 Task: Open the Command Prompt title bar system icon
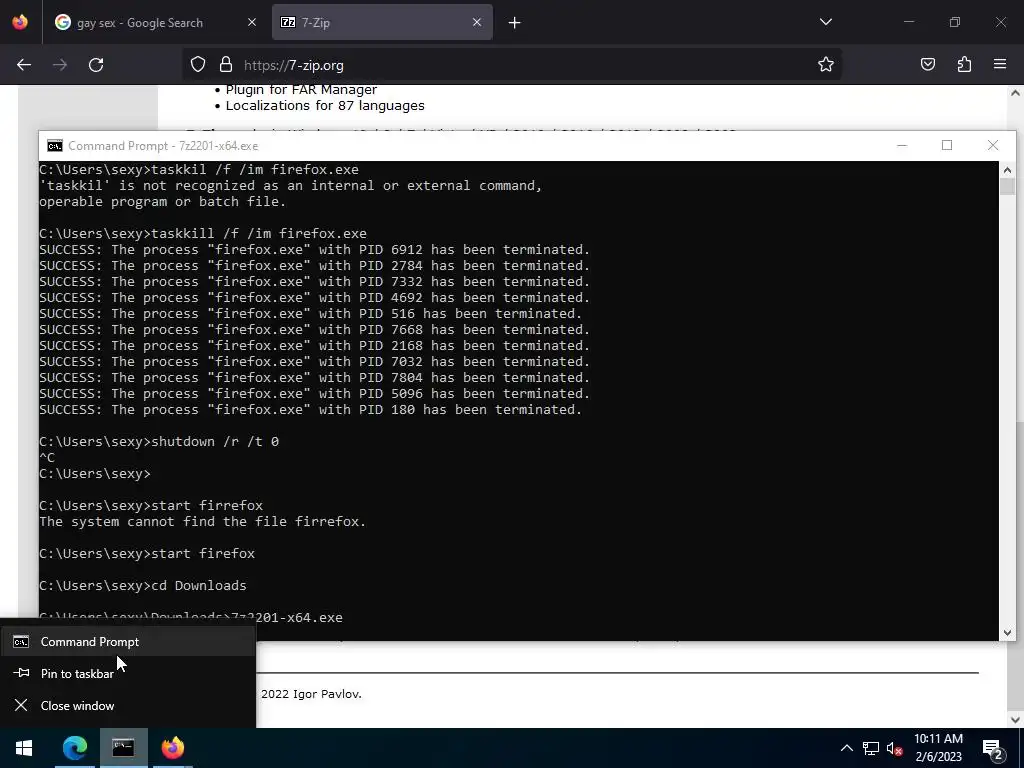55,146
